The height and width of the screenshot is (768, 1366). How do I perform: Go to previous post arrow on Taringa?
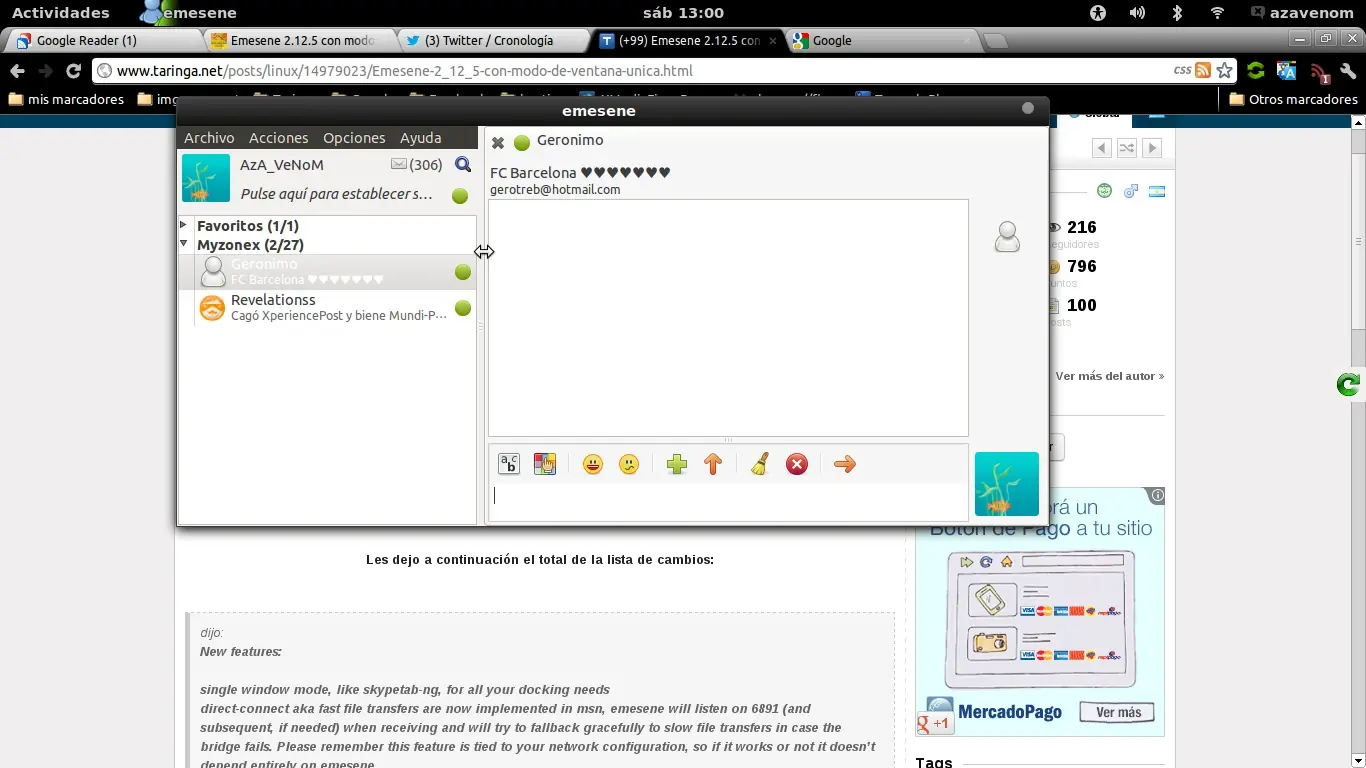(1102, 148)
